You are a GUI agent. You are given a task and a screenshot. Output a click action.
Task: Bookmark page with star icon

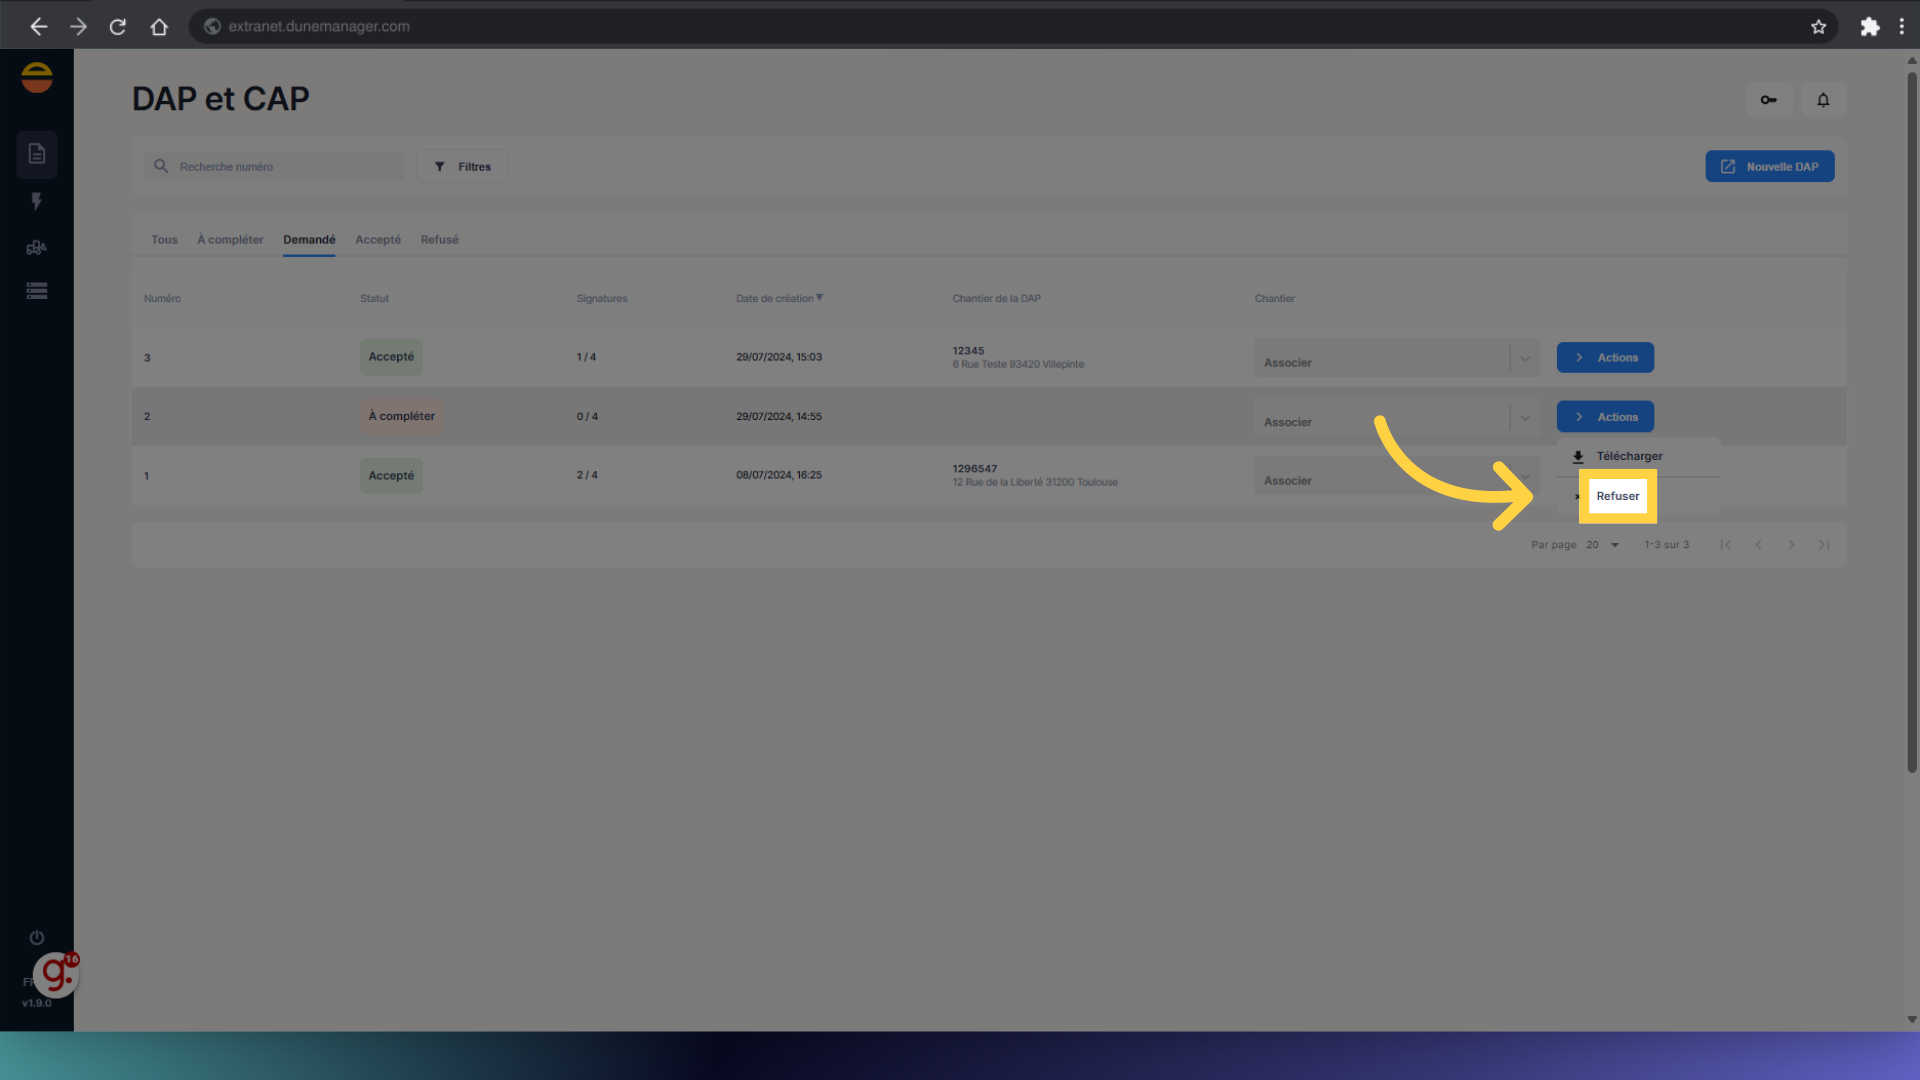click(1818, 27)
